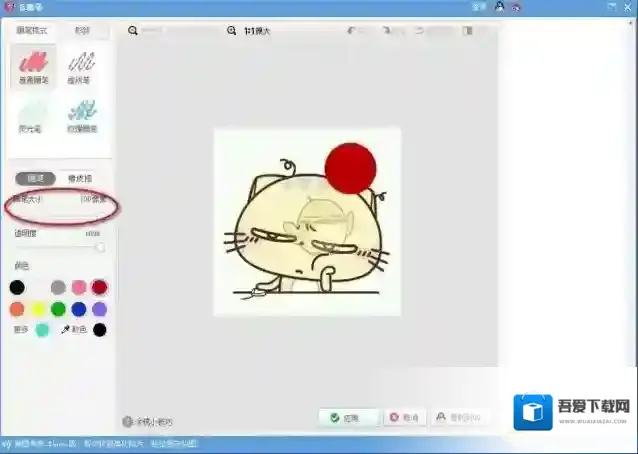Click the cat image on canvas
This screenshot has width=638, height=454.
pyautogui.click(x=307, y=222)
